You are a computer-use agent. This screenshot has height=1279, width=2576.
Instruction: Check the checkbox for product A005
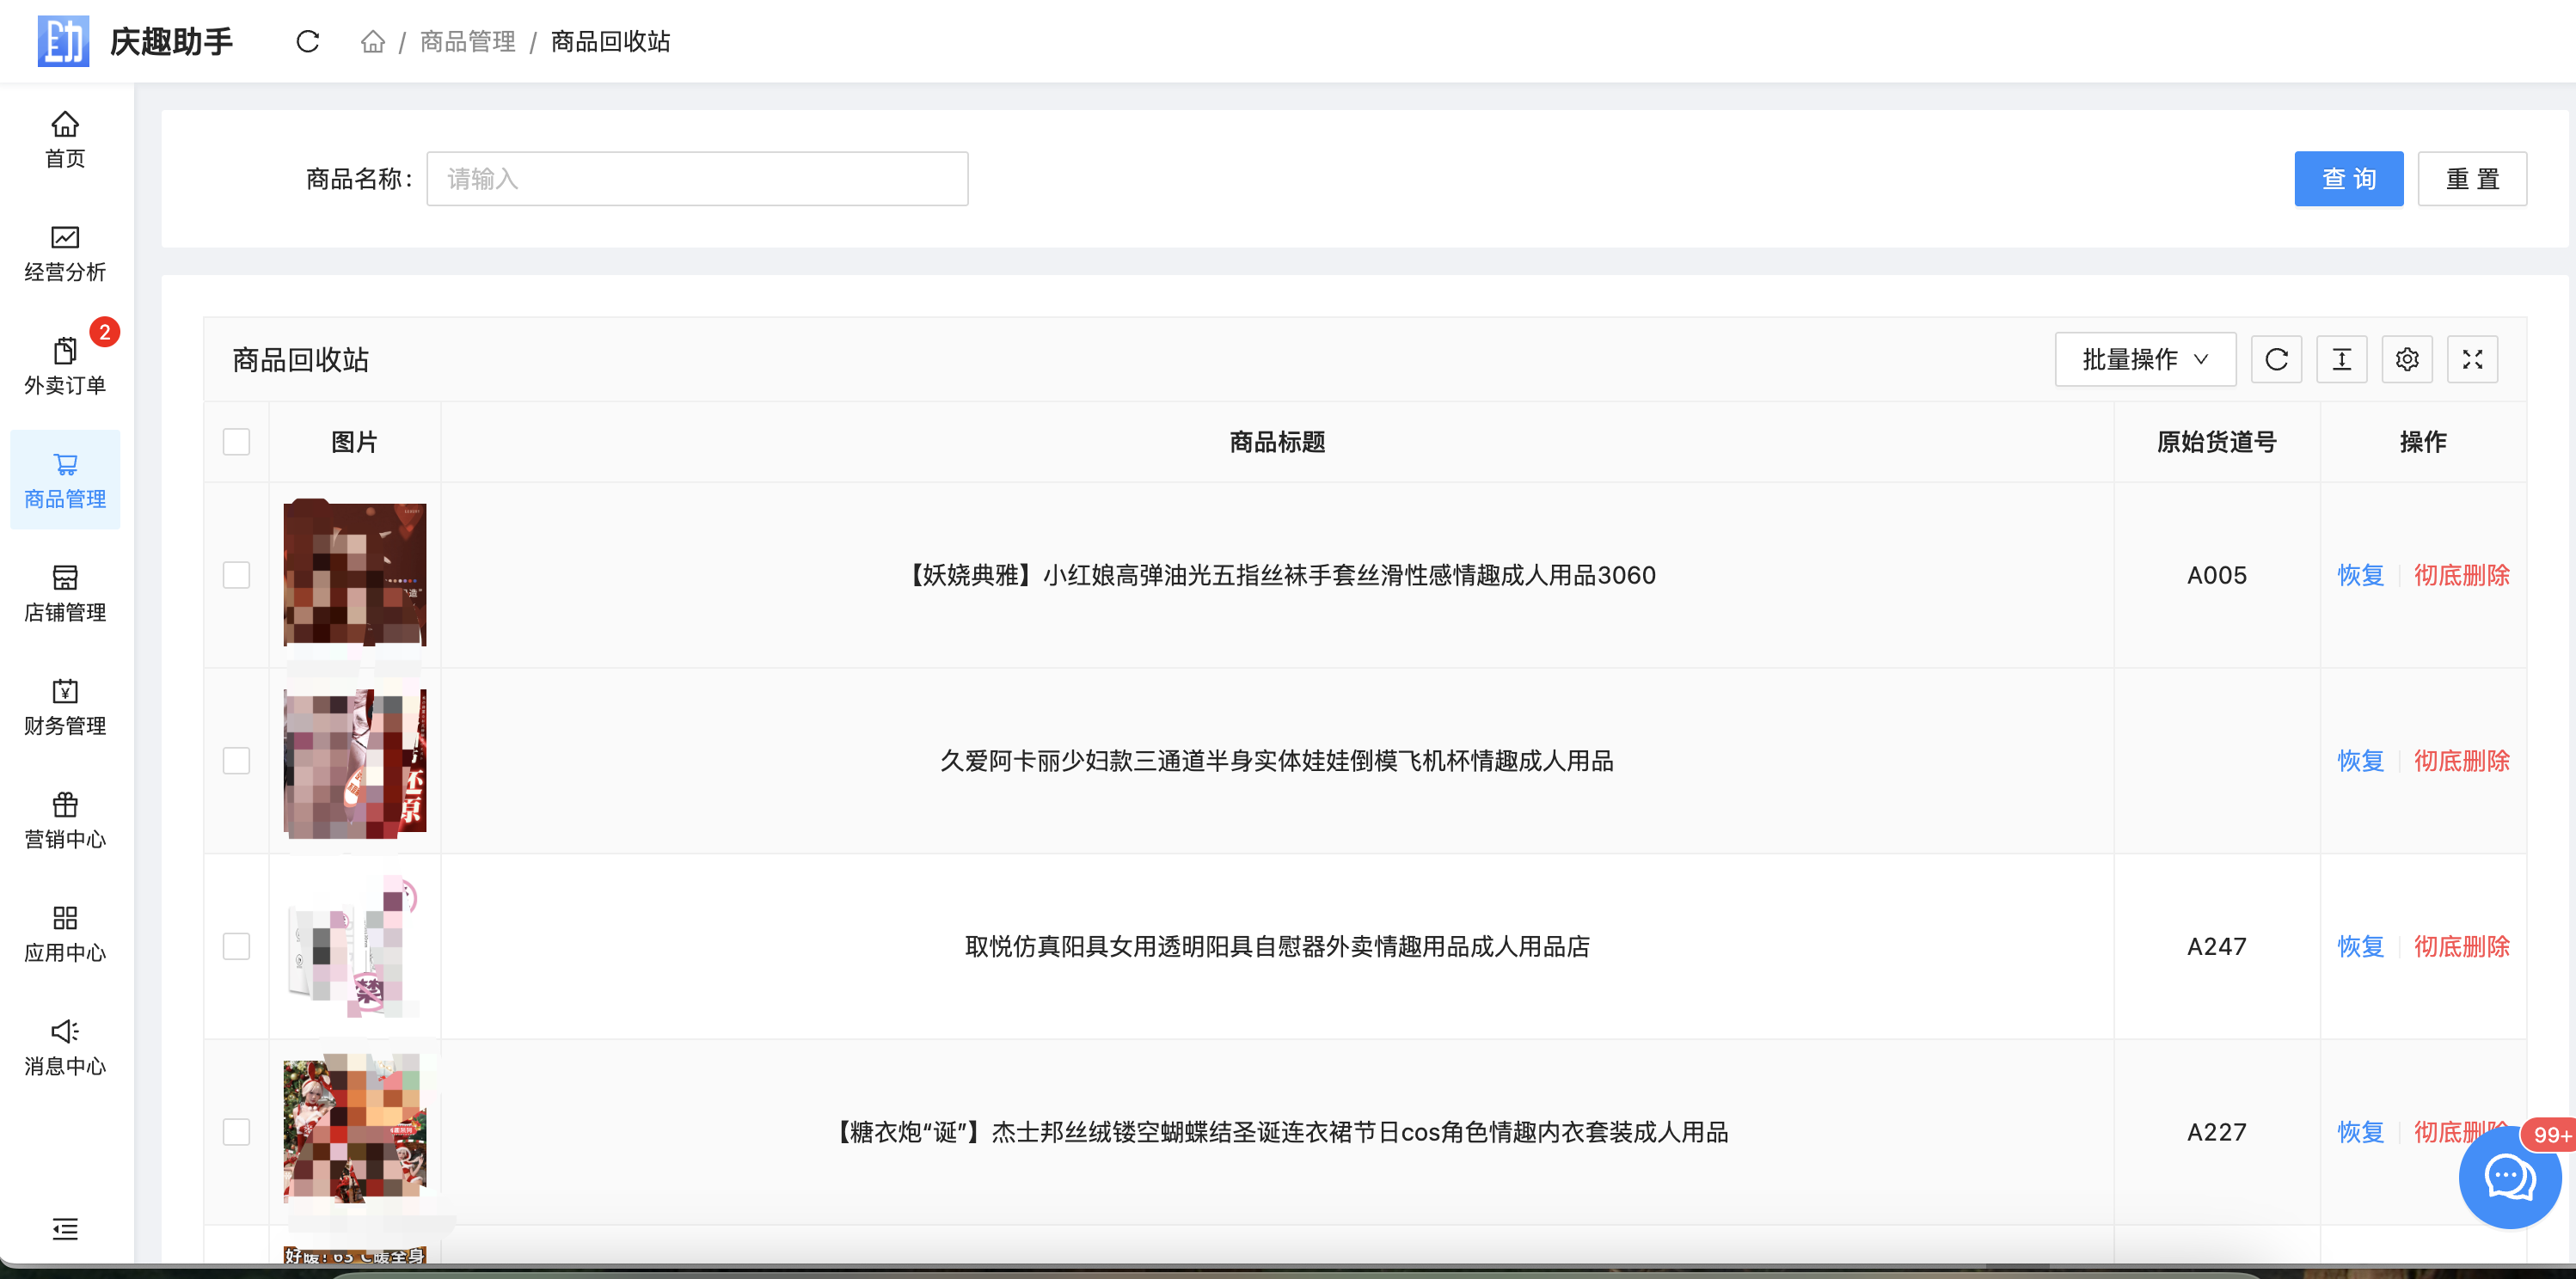point(236,575)
